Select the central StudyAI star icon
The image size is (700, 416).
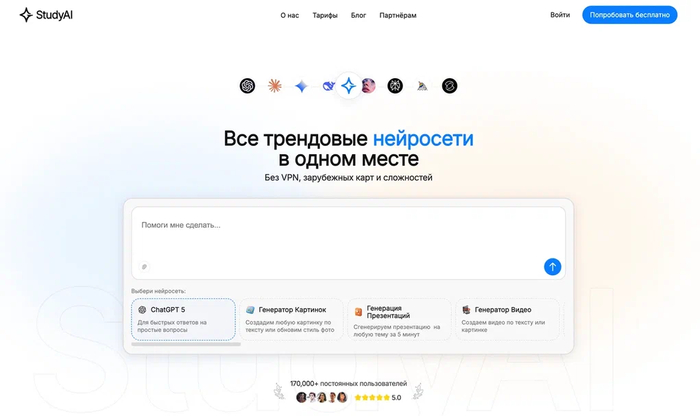tap(348, 86)
